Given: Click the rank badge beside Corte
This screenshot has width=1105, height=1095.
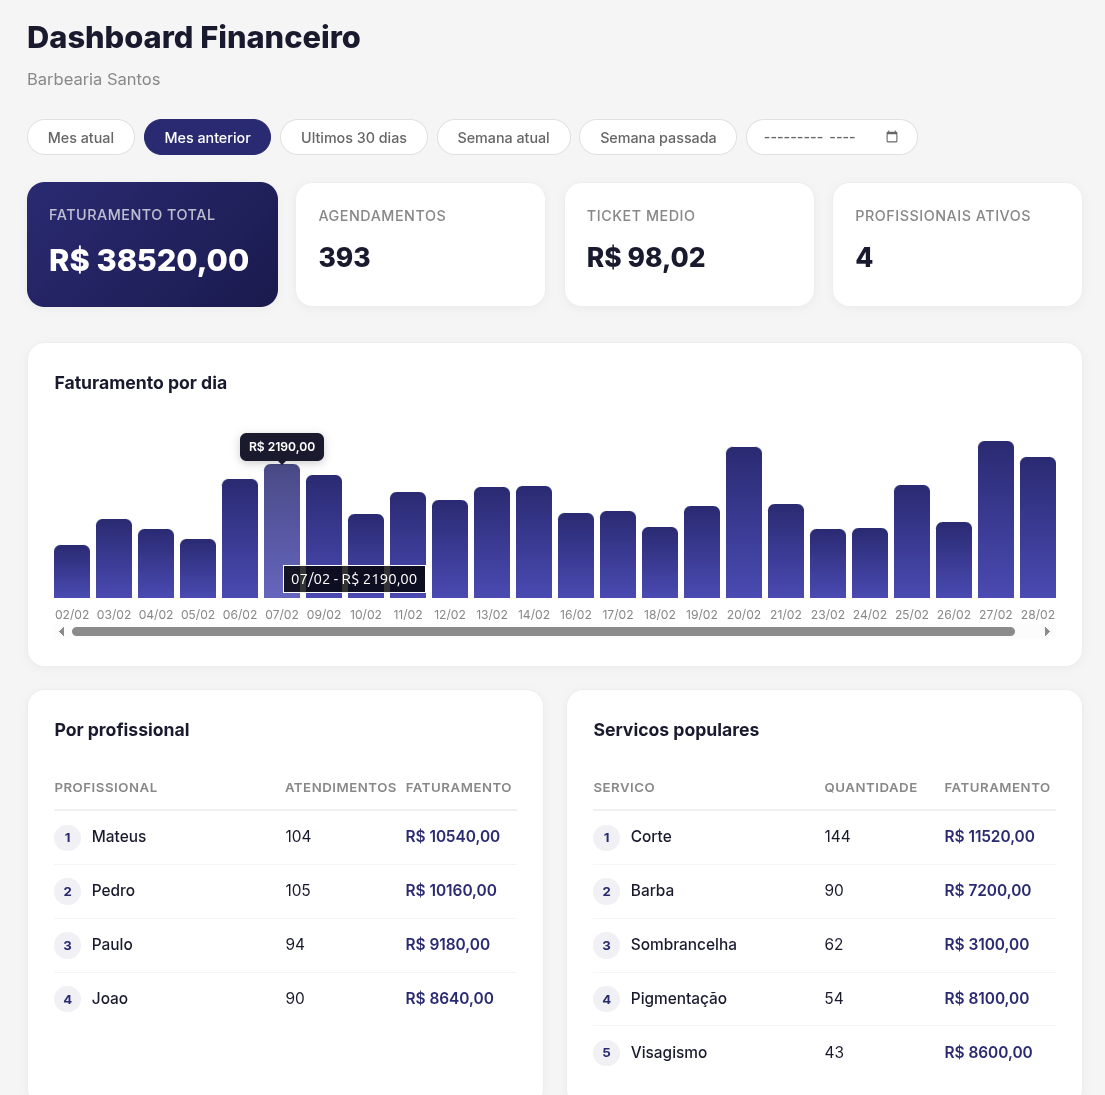Looking at the screenshot, I should pos(606,838).
